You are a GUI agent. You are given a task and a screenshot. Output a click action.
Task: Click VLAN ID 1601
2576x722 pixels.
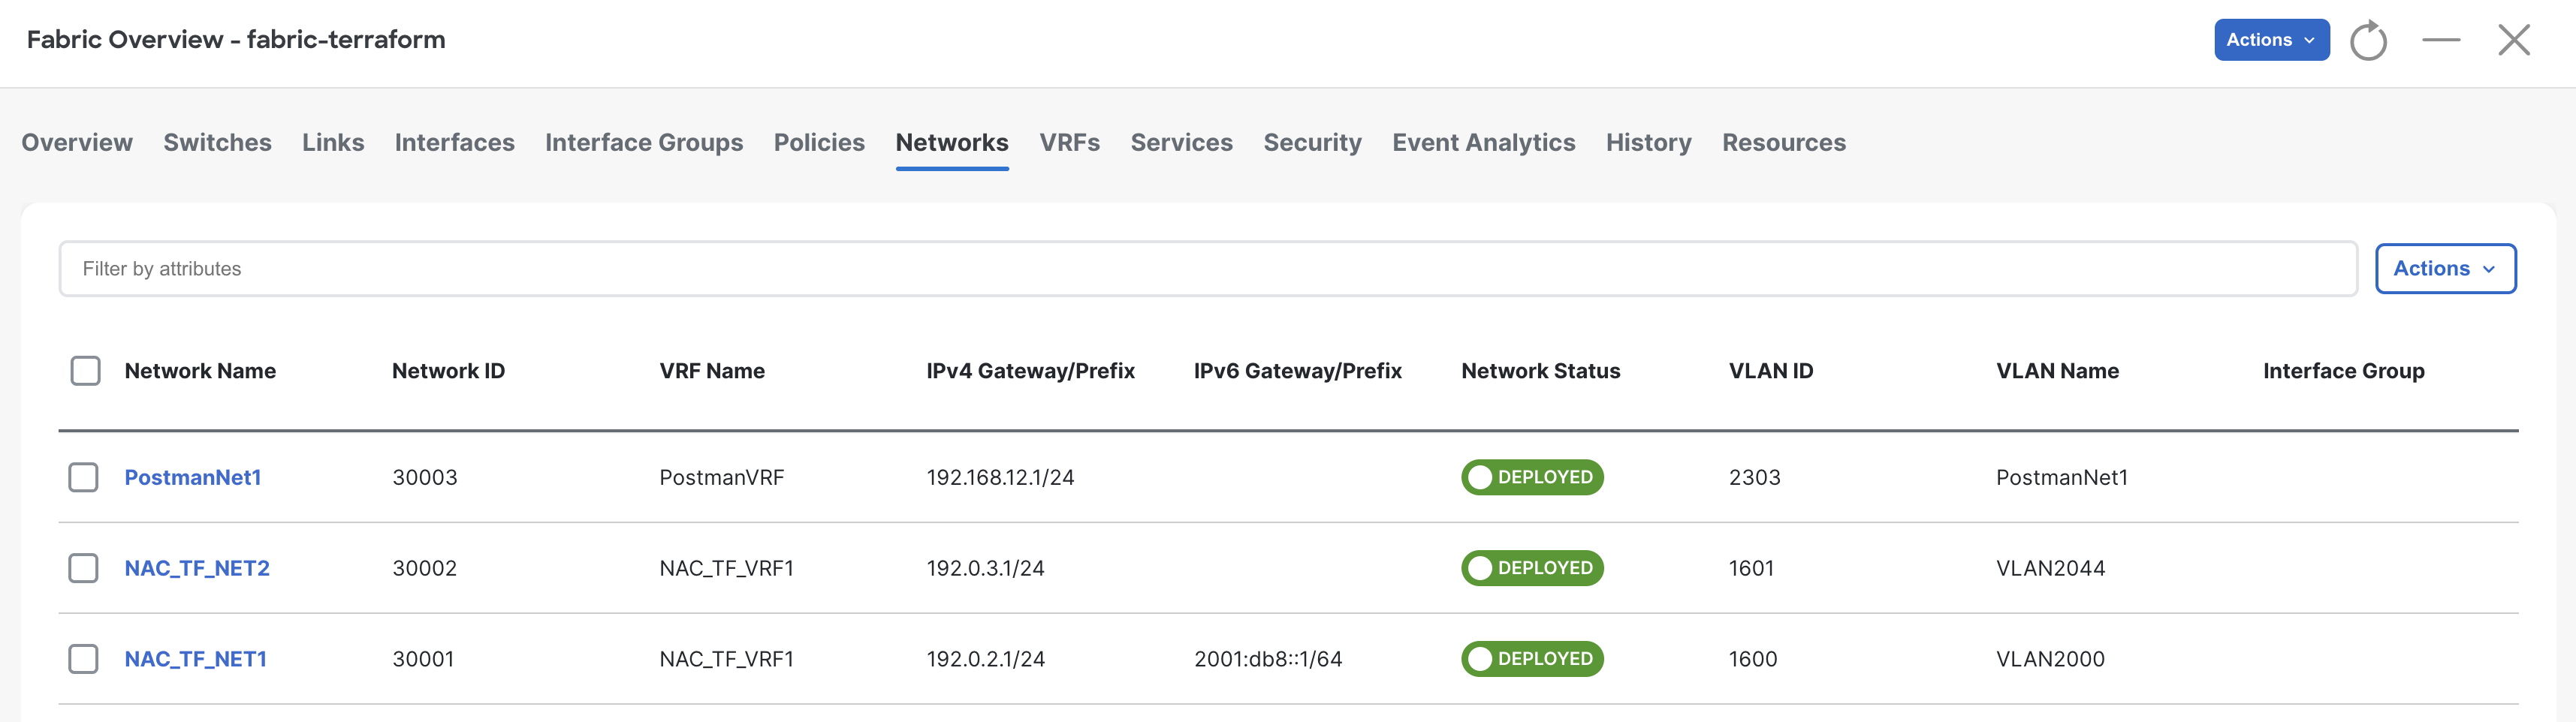1751,568
